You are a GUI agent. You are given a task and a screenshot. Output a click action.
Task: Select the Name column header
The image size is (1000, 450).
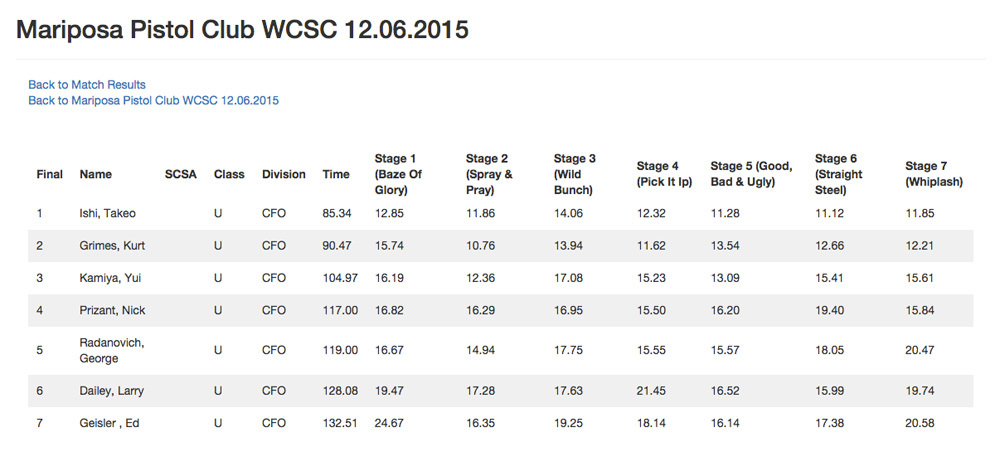[96, 174]
